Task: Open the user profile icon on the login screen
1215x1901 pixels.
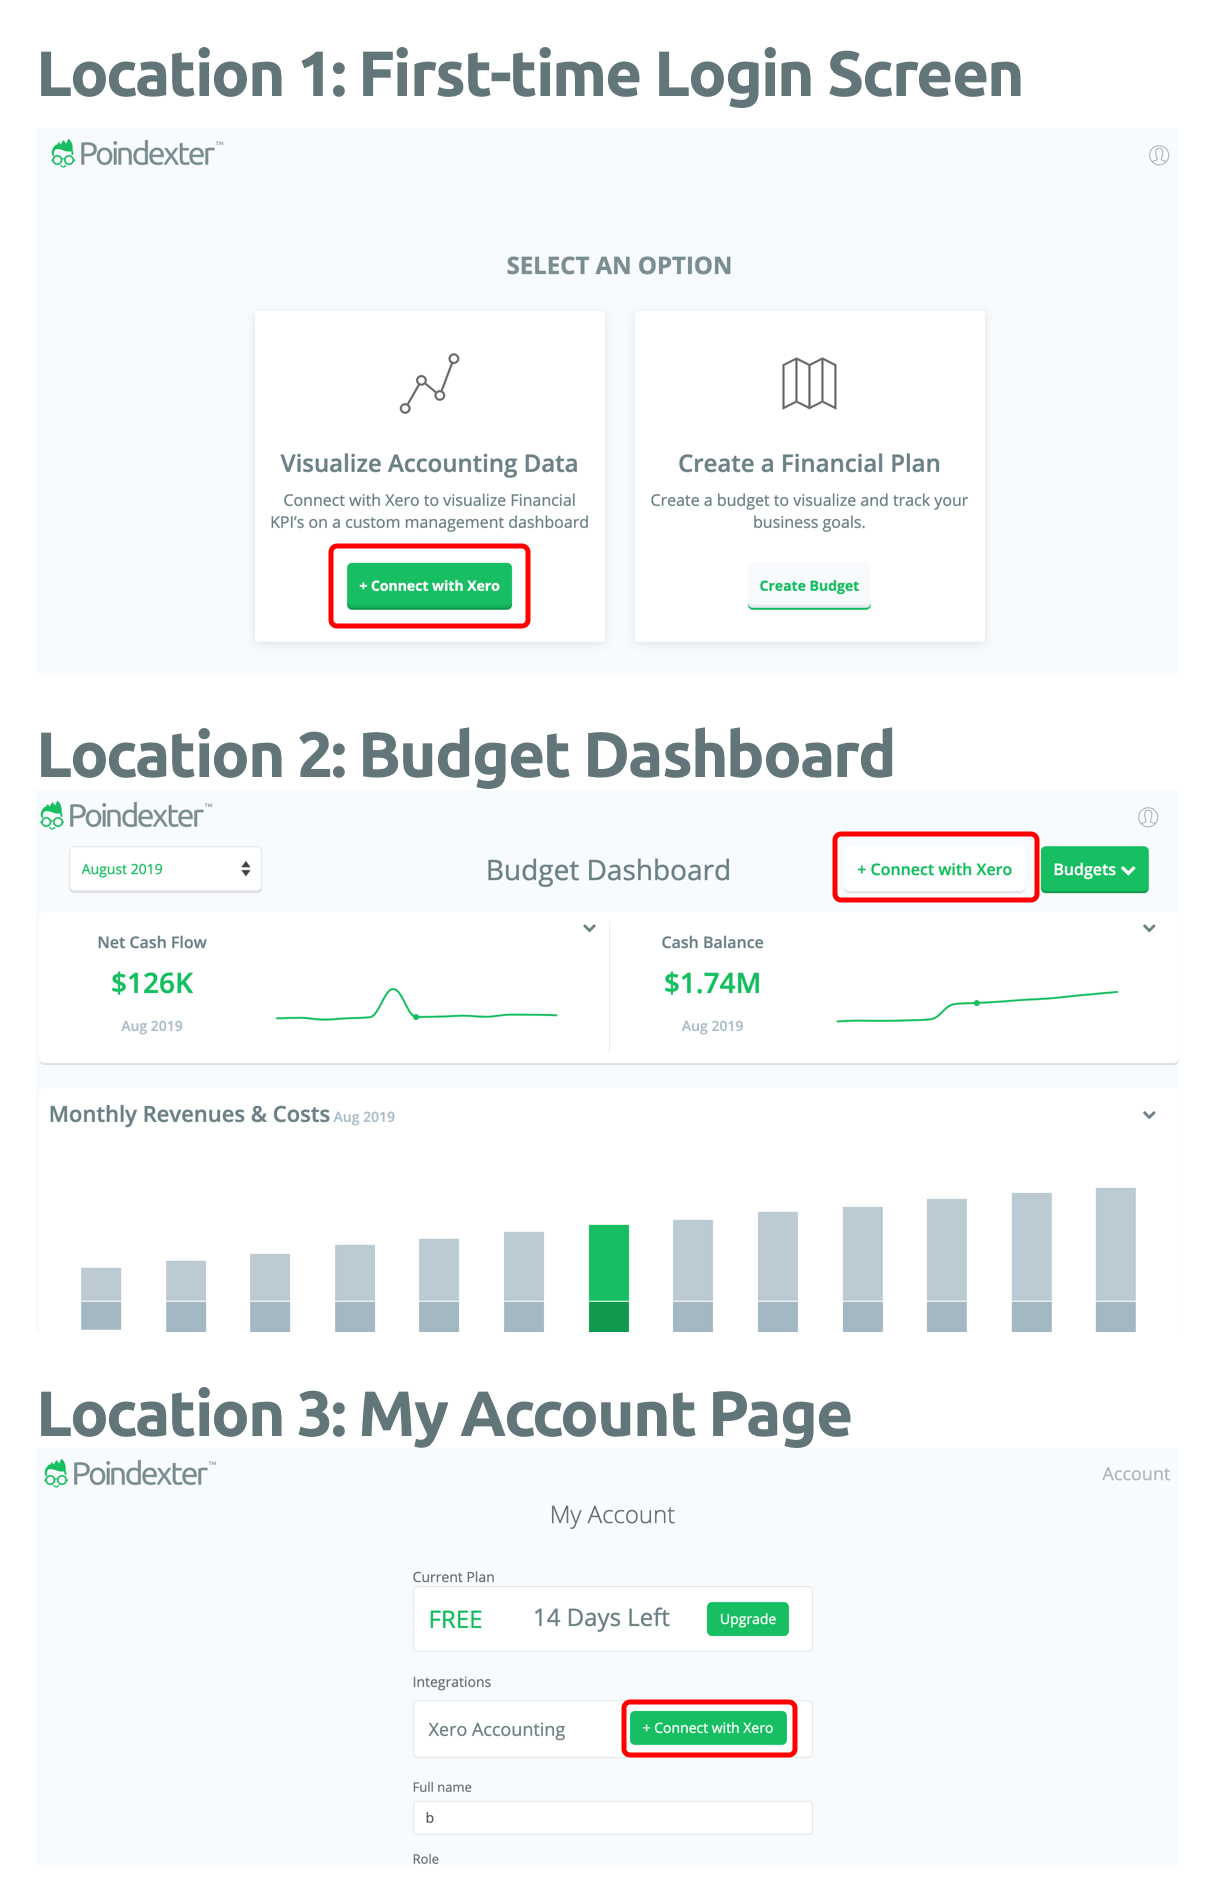Action: [1159, 155]
